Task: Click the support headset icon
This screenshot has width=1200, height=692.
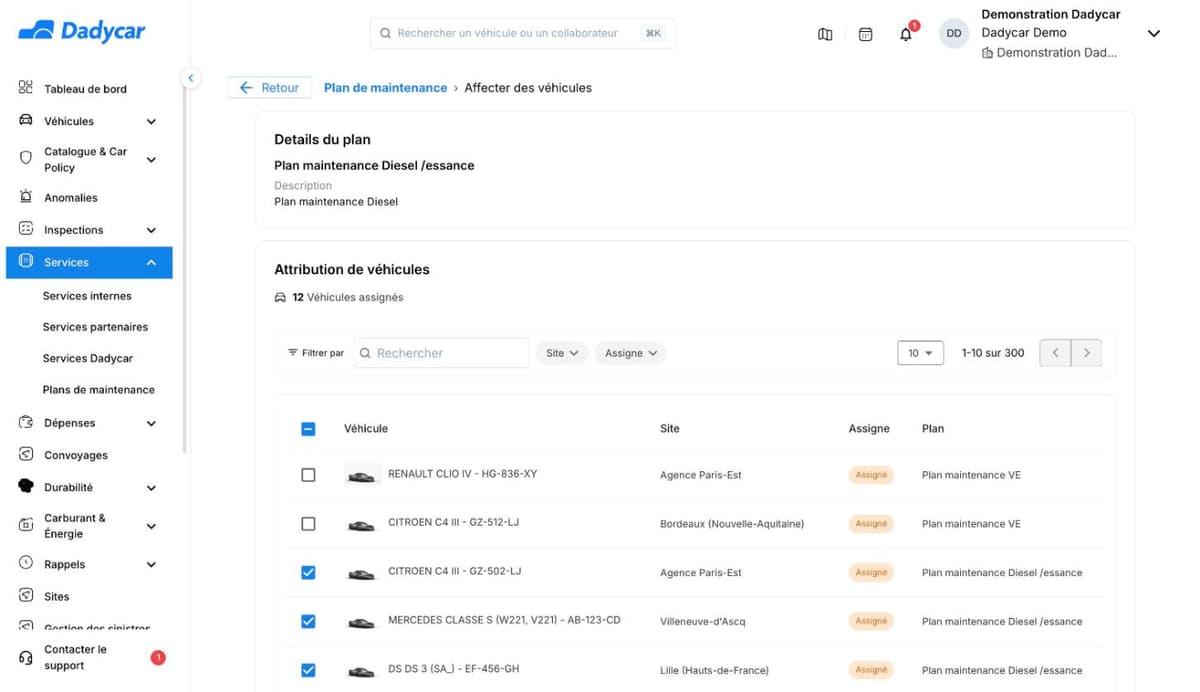Action: (x=26, y=657)
